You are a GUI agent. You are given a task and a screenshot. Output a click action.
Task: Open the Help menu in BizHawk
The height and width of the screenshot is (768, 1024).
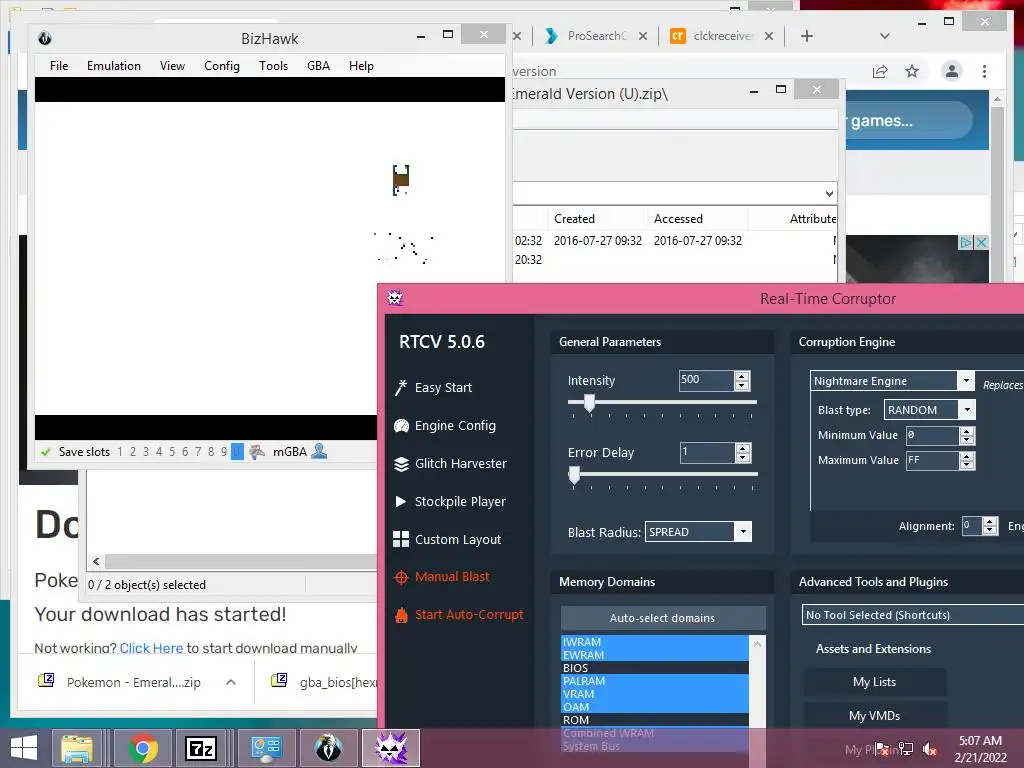point(361,66)
